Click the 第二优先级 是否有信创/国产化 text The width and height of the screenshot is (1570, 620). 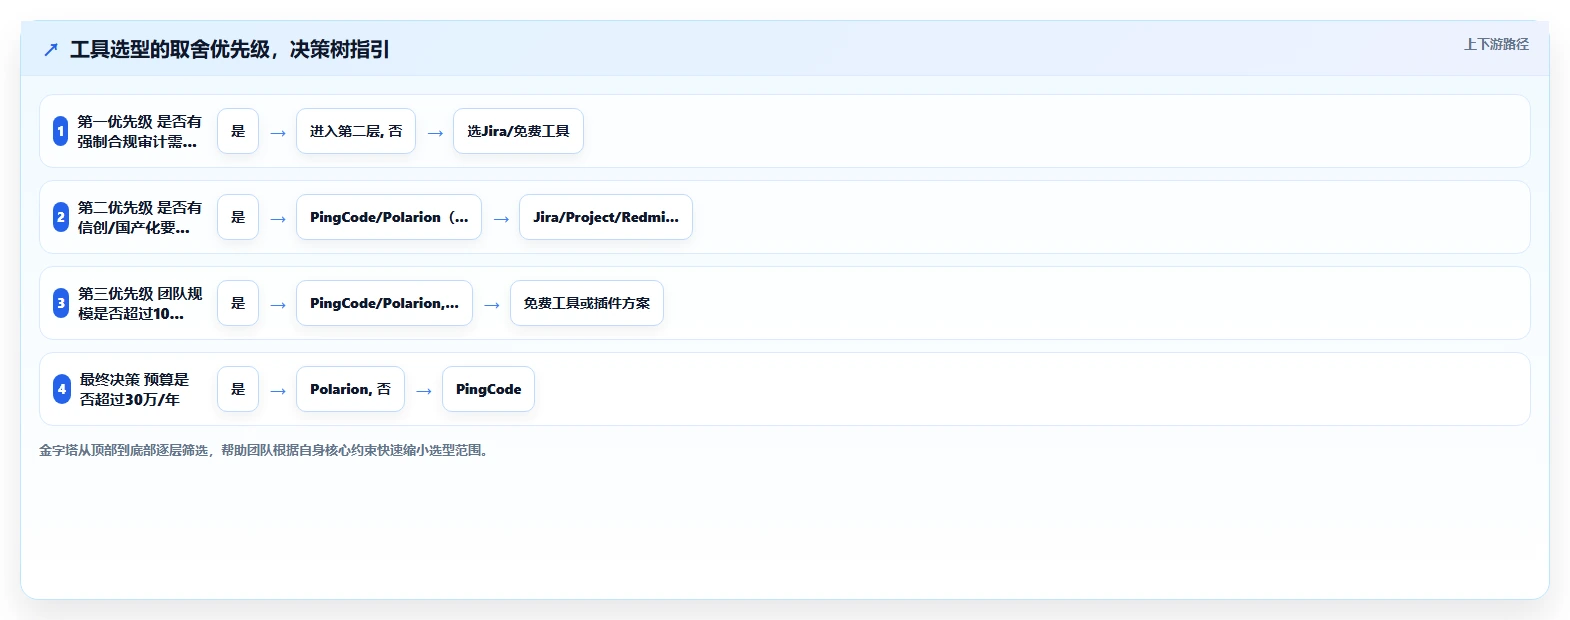click(140, 217)
